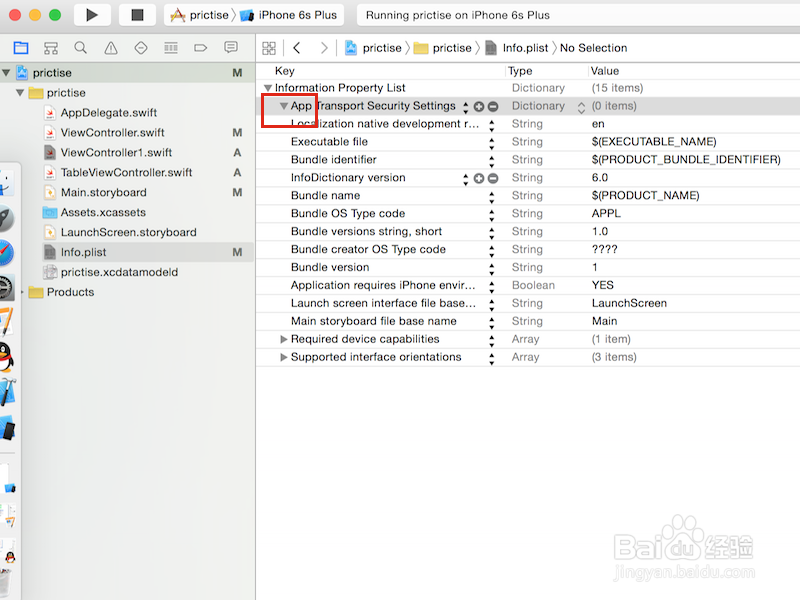Click the Run (play) button

[92, 15]
